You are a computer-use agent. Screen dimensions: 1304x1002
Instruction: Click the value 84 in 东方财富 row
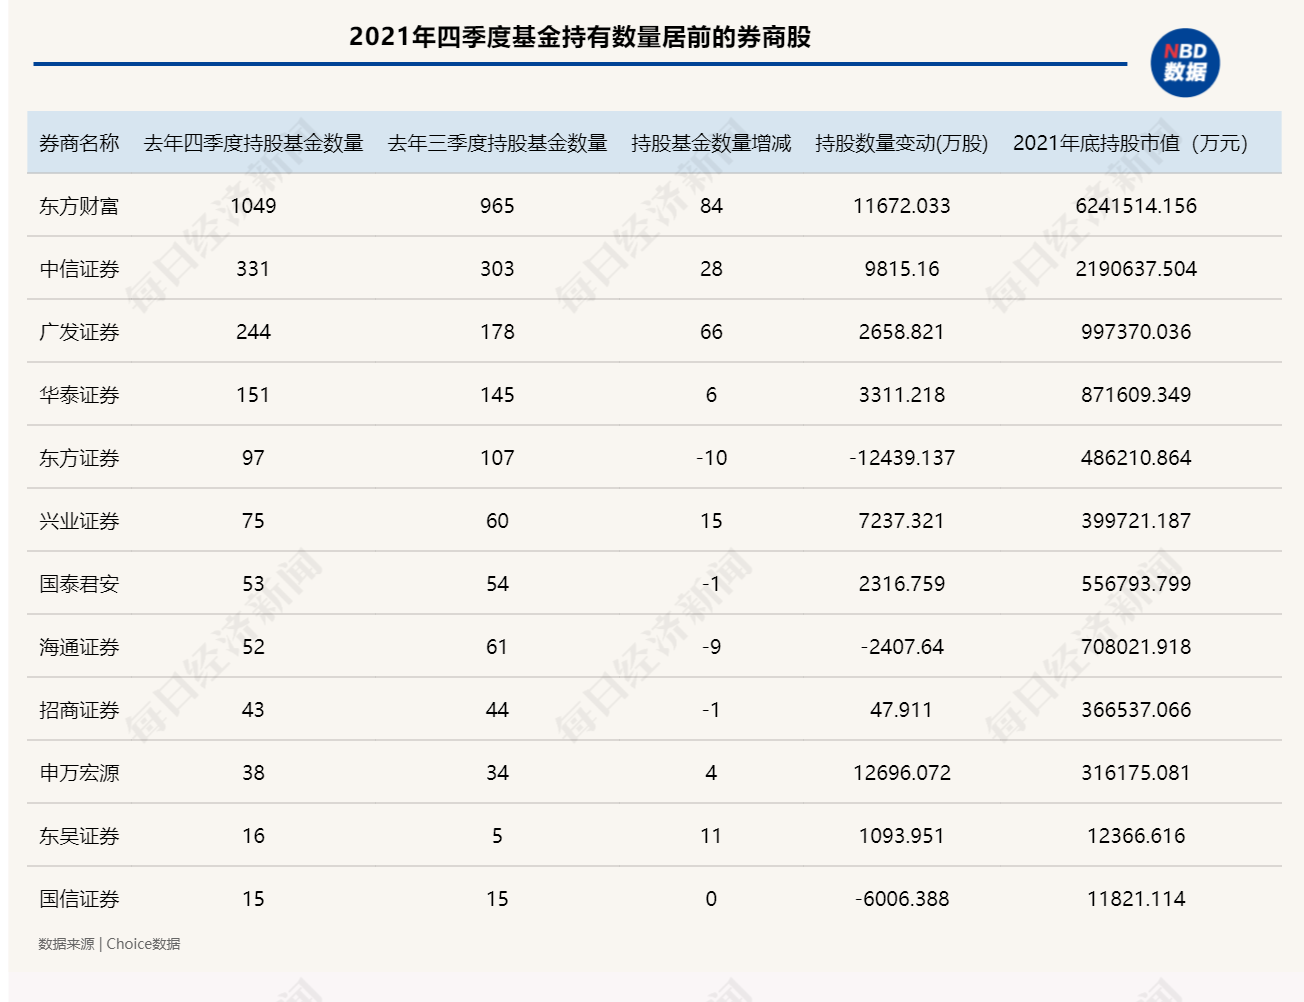pos(711,206)
